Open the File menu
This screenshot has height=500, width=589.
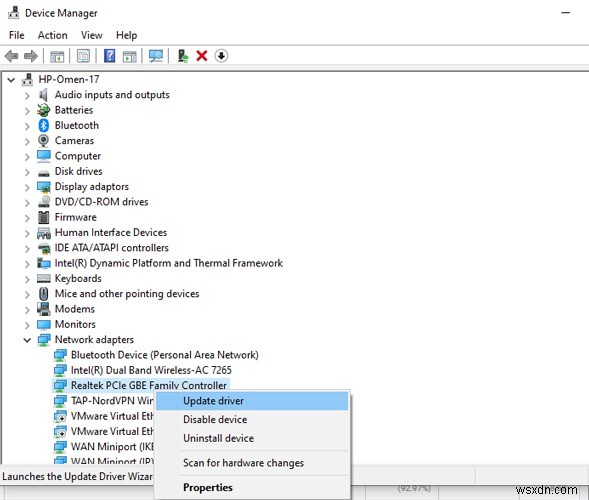pyautogui.click(x=17, y=35)
